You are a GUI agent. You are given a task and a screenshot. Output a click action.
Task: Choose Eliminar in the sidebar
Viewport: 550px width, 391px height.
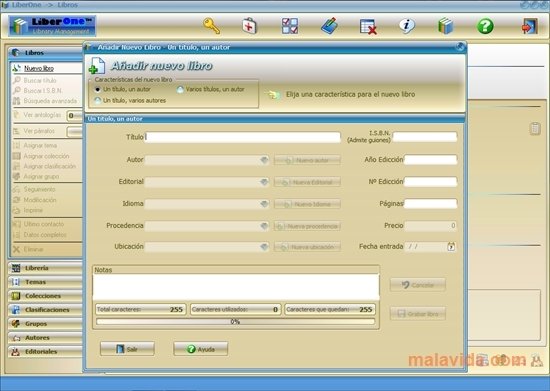(x=33, y=249)
